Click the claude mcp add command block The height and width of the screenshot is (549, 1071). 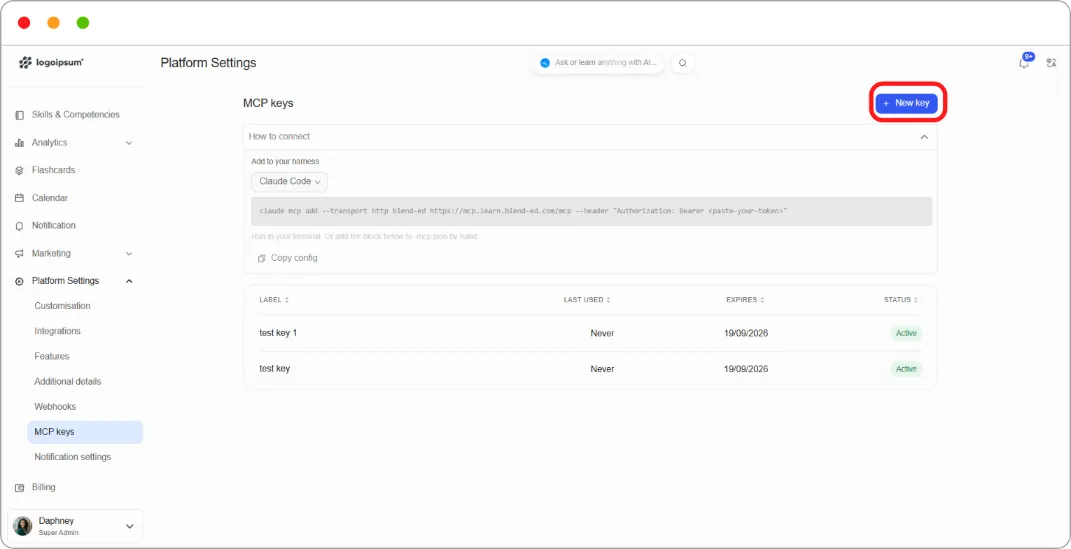[x=592, y=212]
